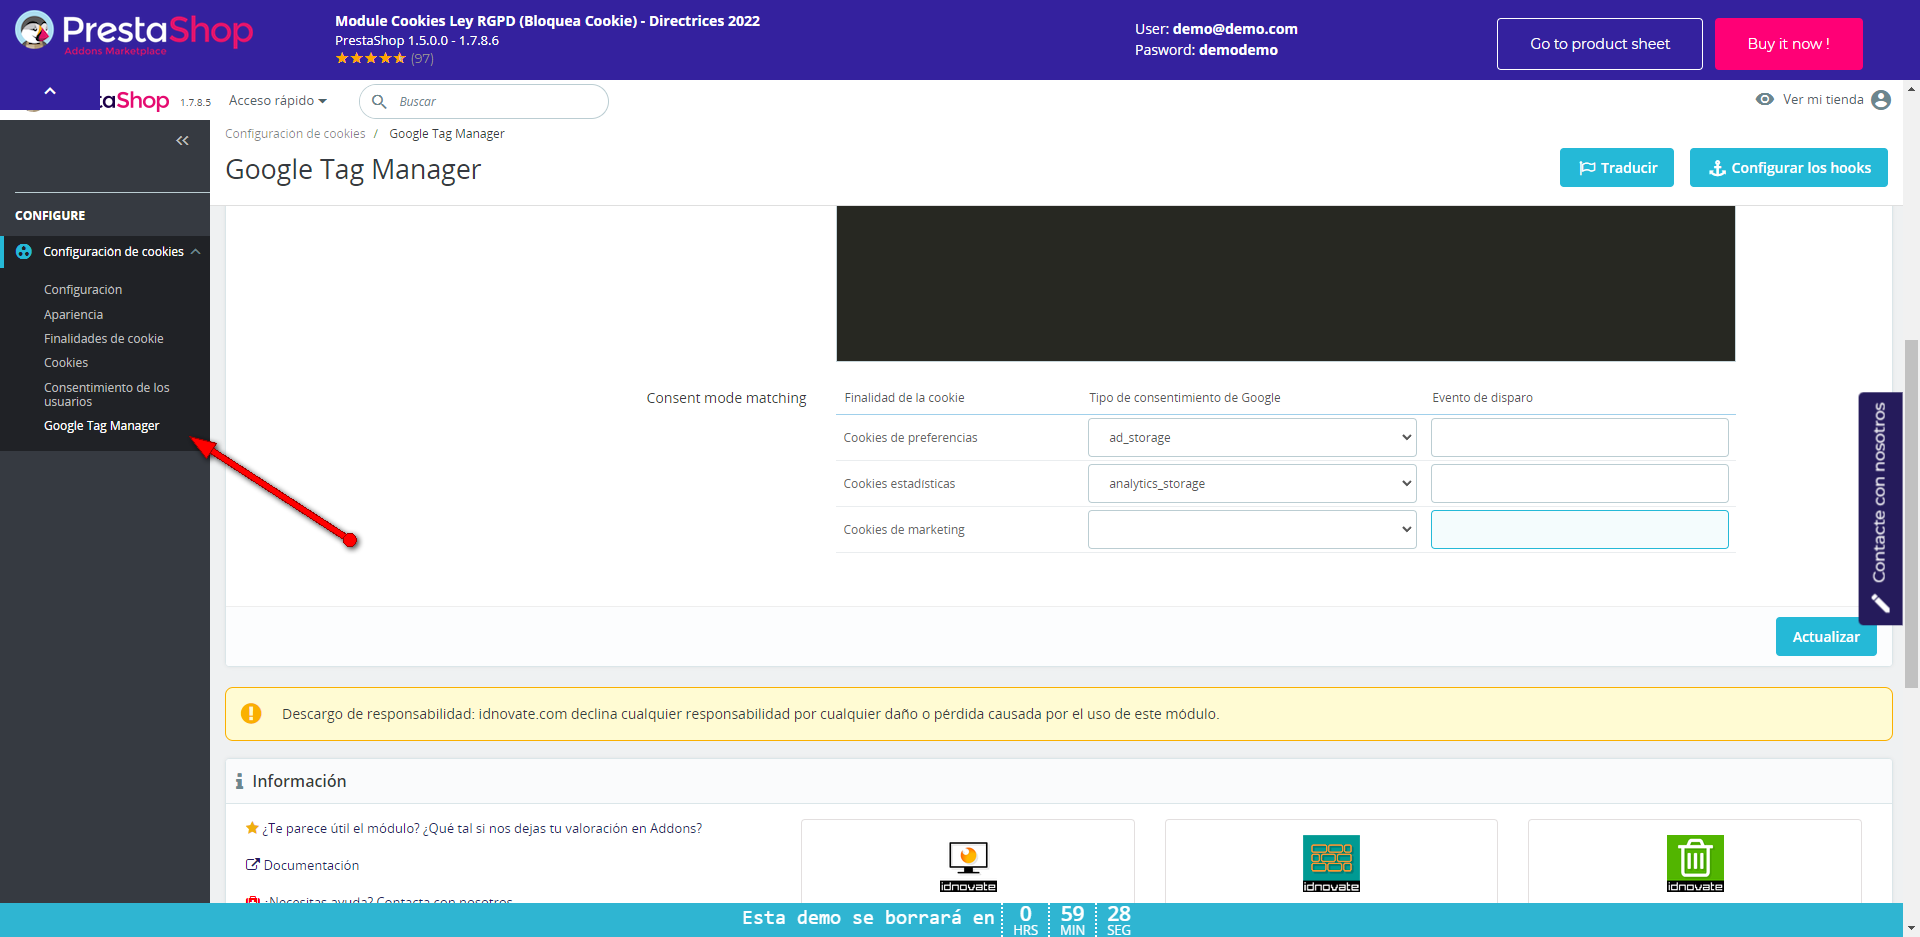Screen dimensions: 1920x937
Task: Click the Traducir button
Action: tap(1617, 168)
